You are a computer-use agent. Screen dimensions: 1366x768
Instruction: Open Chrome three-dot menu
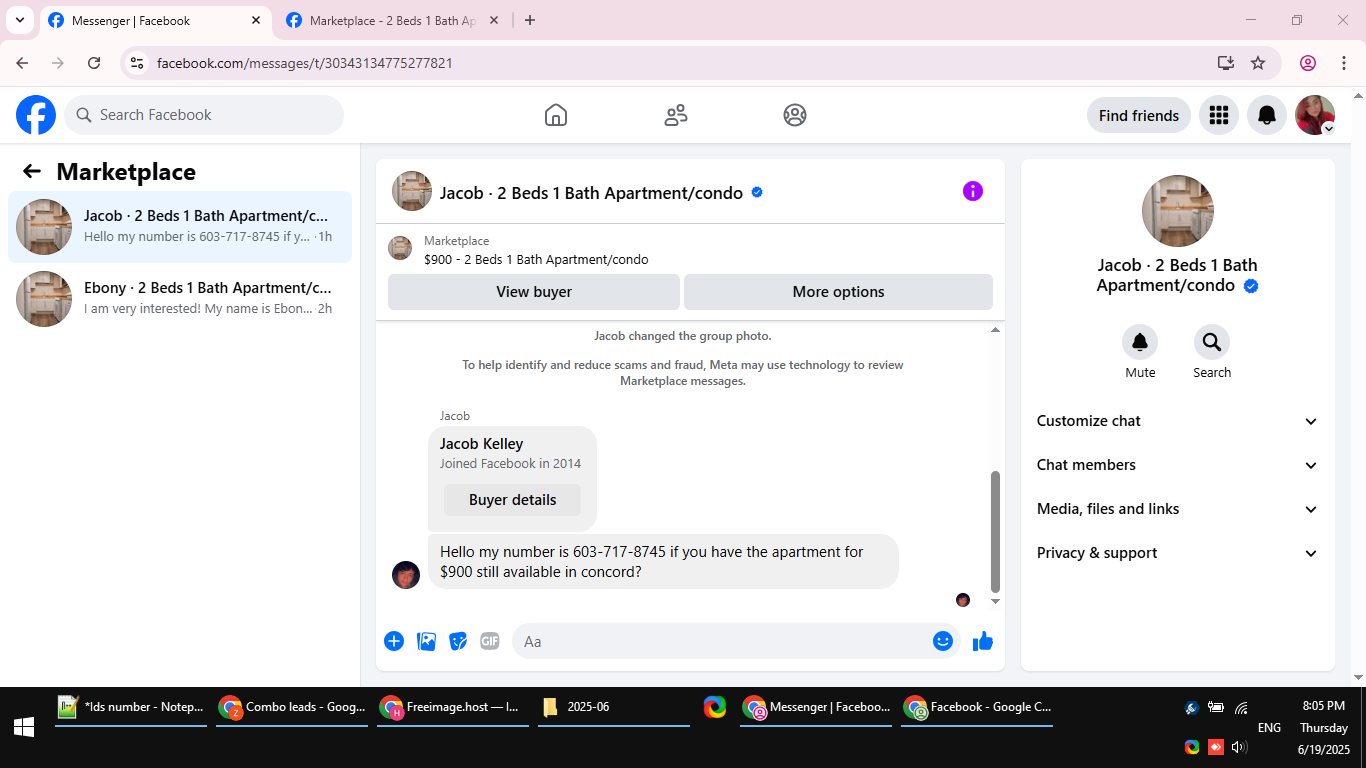1344,63
